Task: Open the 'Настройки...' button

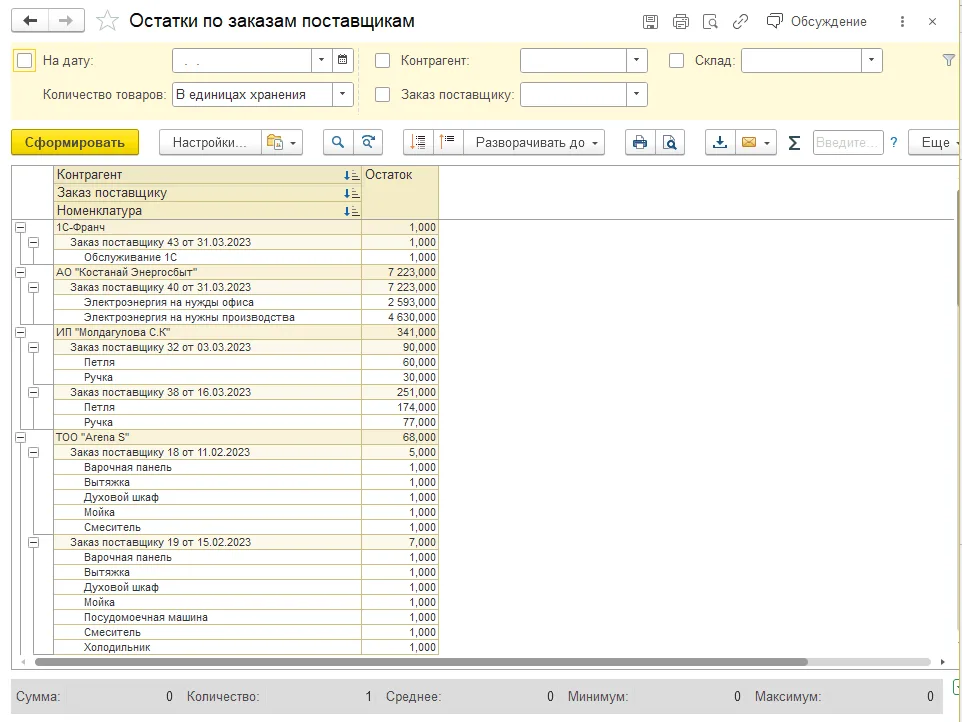Action: coord(210,142)
